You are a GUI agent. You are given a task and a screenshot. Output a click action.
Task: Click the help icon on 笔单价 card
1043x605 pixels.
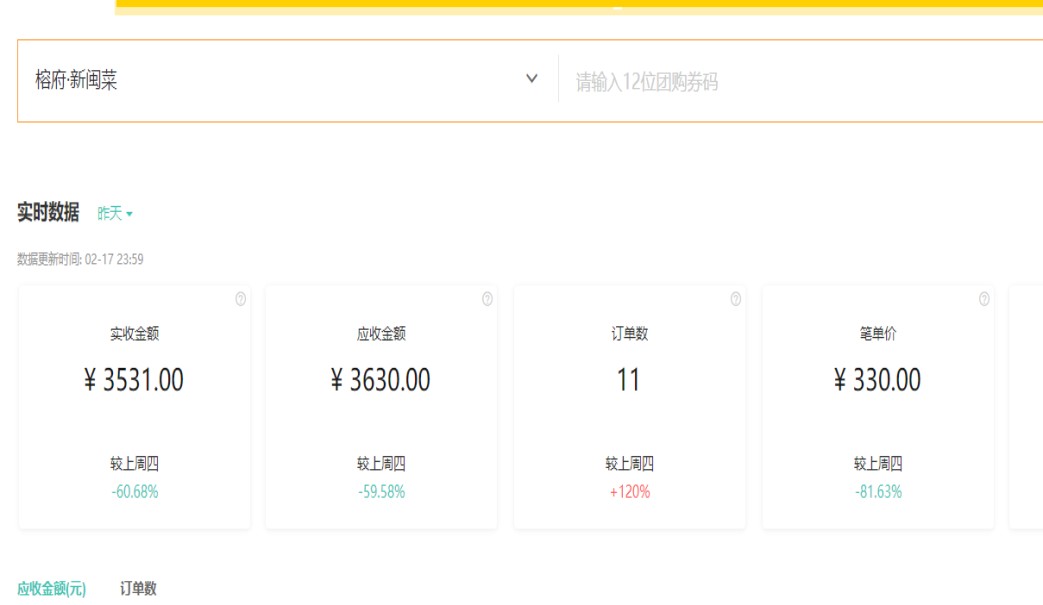984,299
